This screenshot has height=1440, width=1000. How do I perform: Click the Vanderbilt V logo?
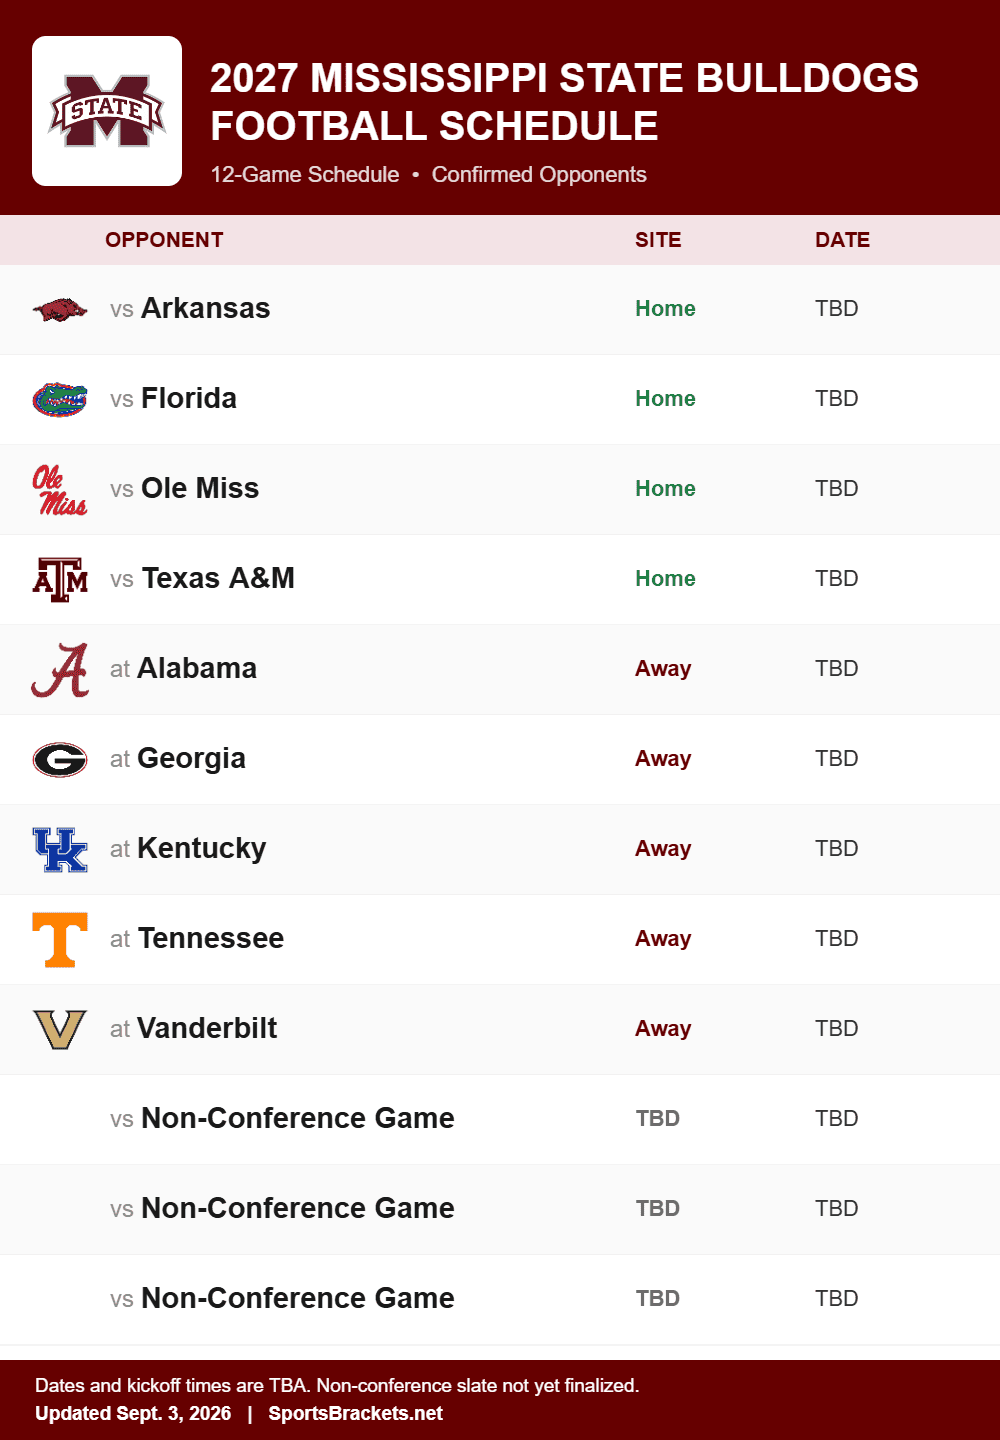[x=60, y=1030]
